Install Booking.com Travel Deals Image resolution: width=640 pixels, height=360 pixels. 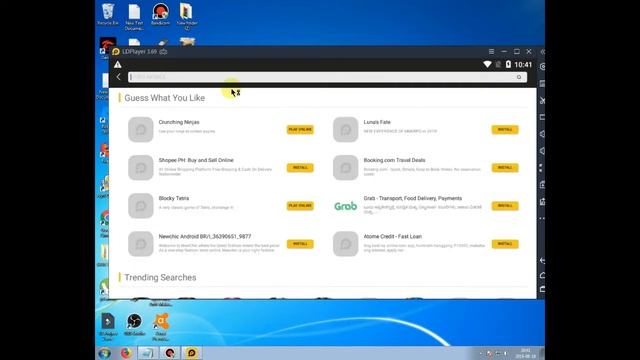coord(505,168)
